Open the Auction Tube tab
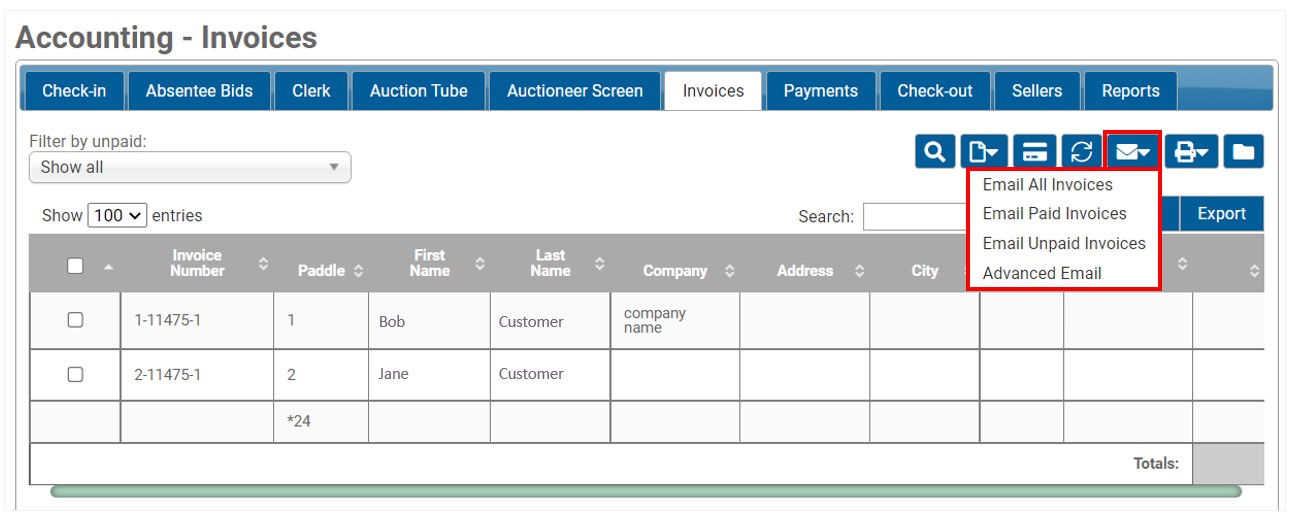 point(418,91)
